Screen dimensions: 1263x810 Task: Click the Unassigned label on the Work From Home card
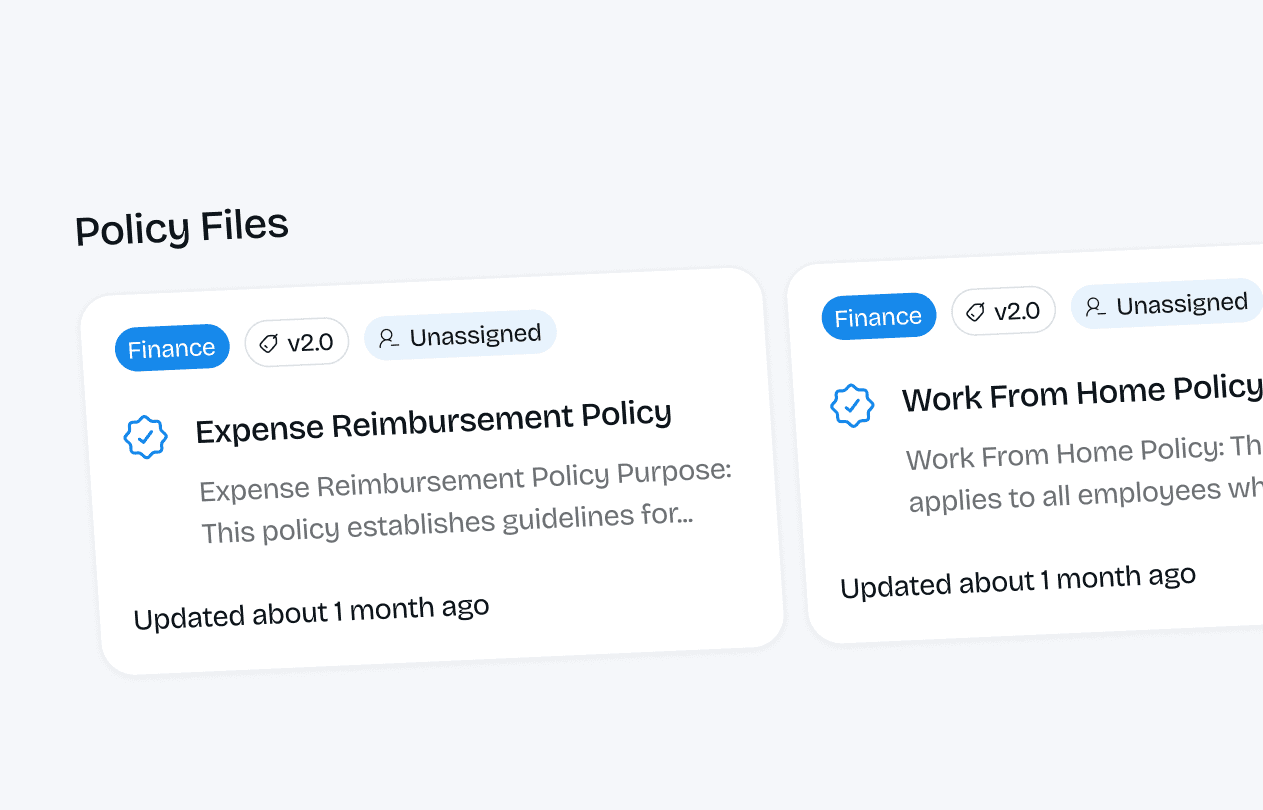pyautogui.click(x=1182, y=303)
